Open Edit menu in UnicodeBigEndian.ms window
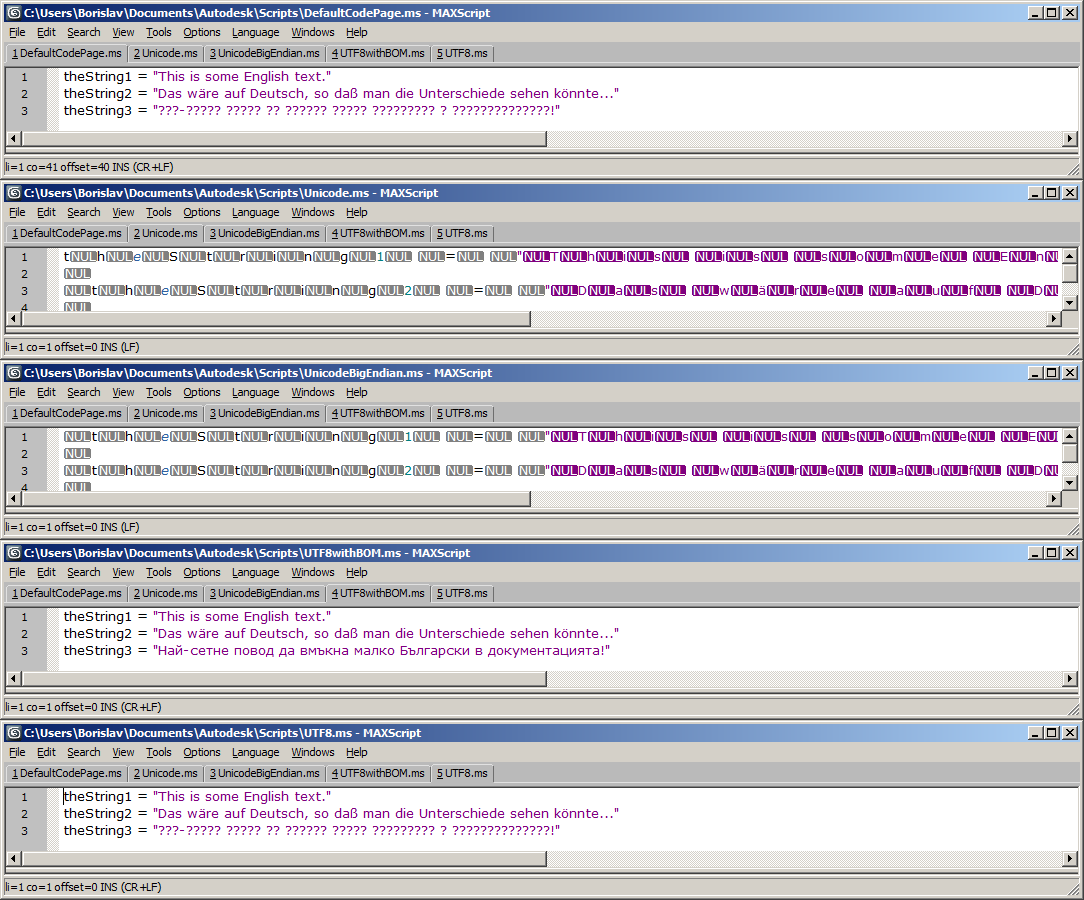 coord(46,392)
